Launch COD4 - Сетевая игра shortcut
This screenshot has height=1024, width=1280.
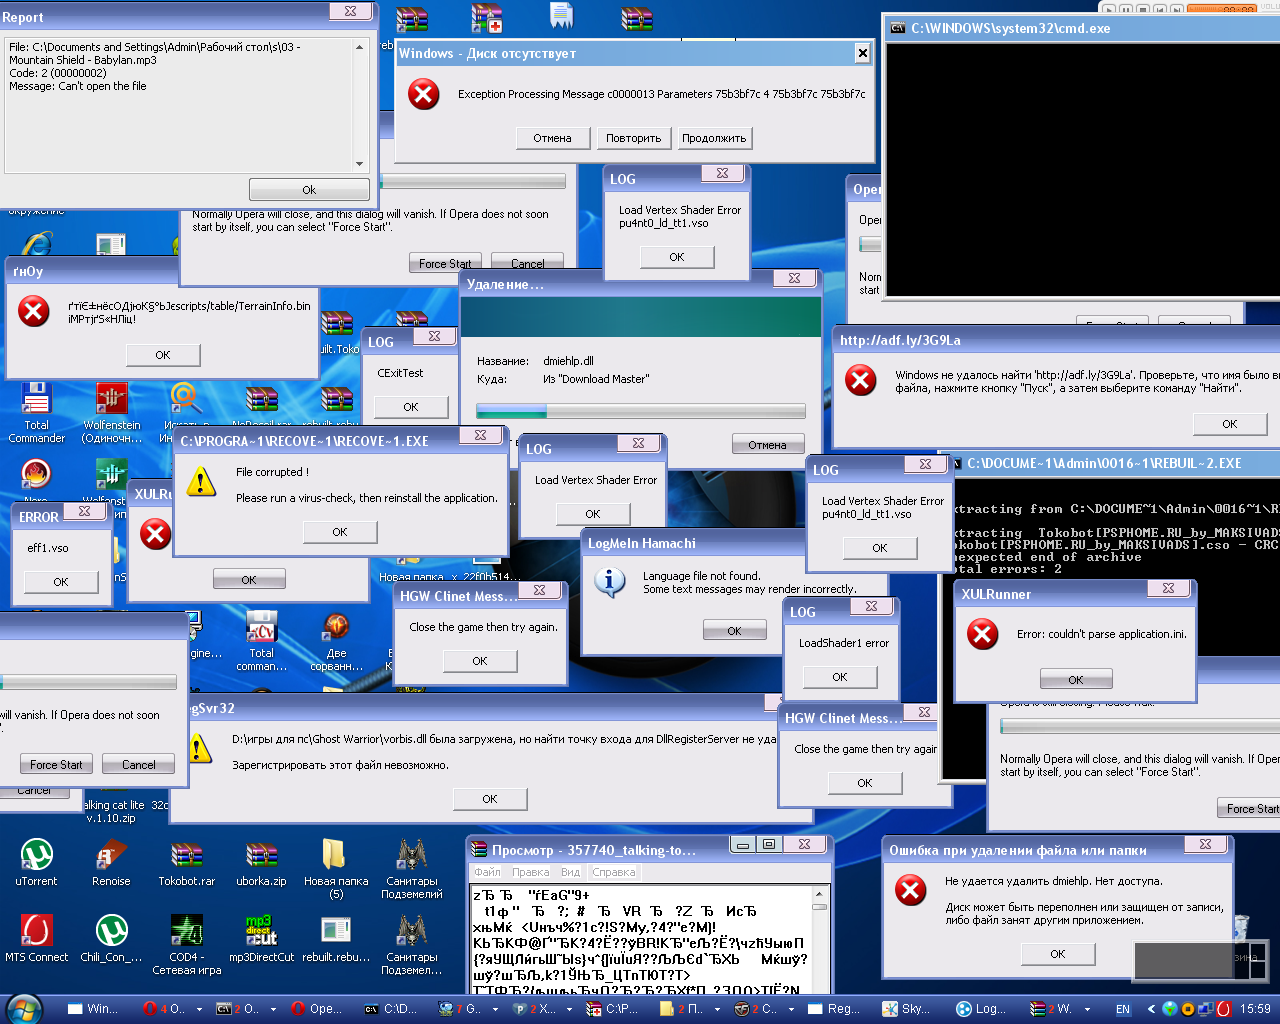pyautogui.click(x=187, y=943)
